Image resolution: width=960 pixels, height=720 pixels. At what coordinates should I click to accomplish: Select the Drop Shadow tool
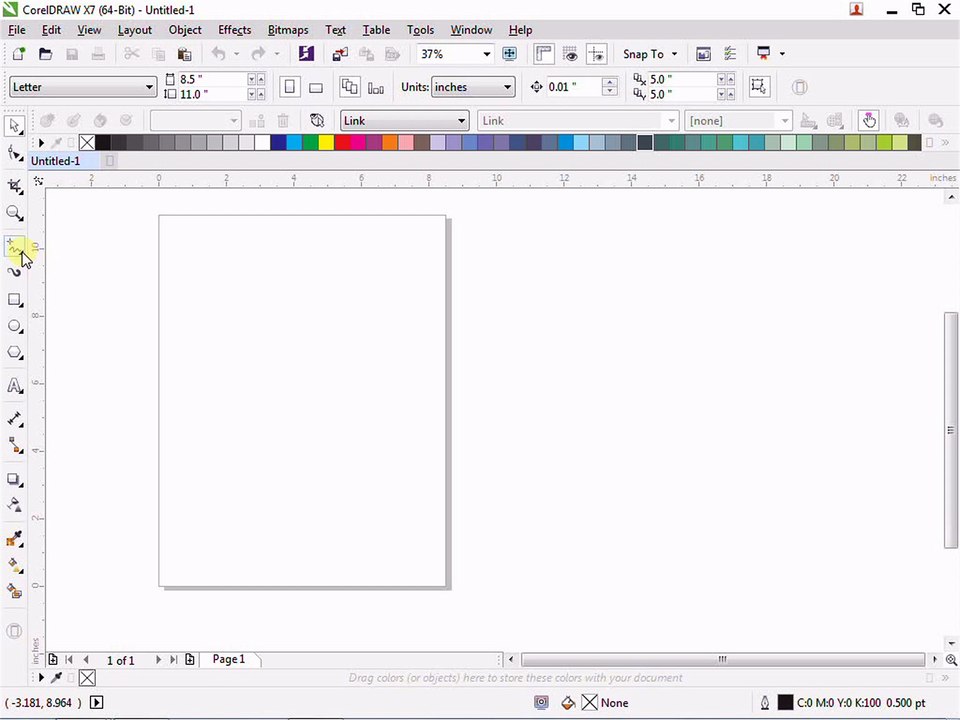pos(15,479)
